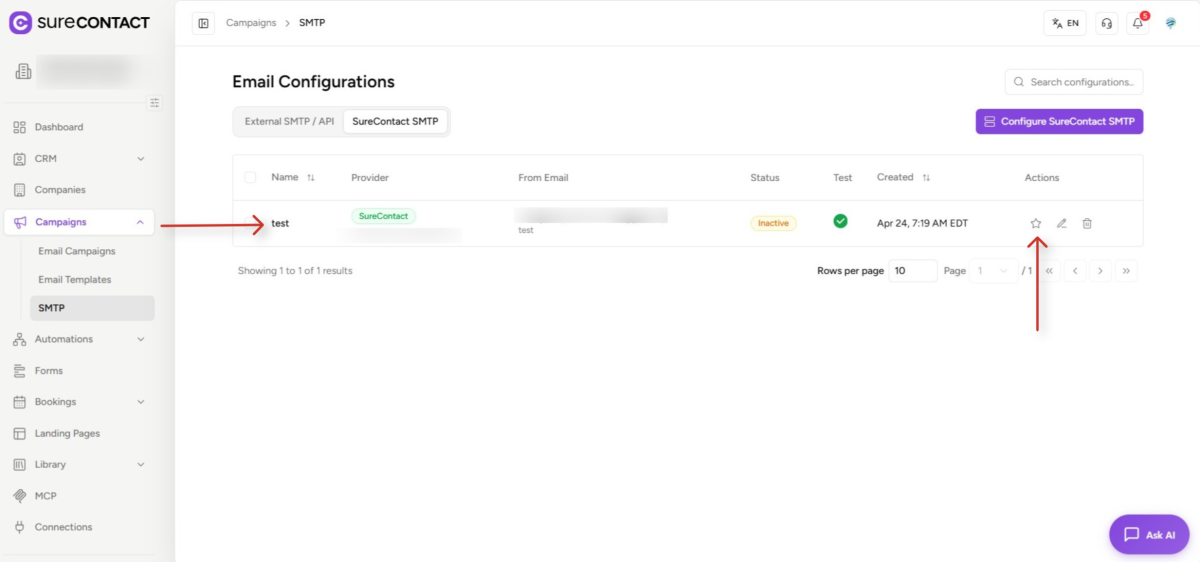Expand the CRM chevron
The height and width of the screenshot is (562, 1200).
141,158
